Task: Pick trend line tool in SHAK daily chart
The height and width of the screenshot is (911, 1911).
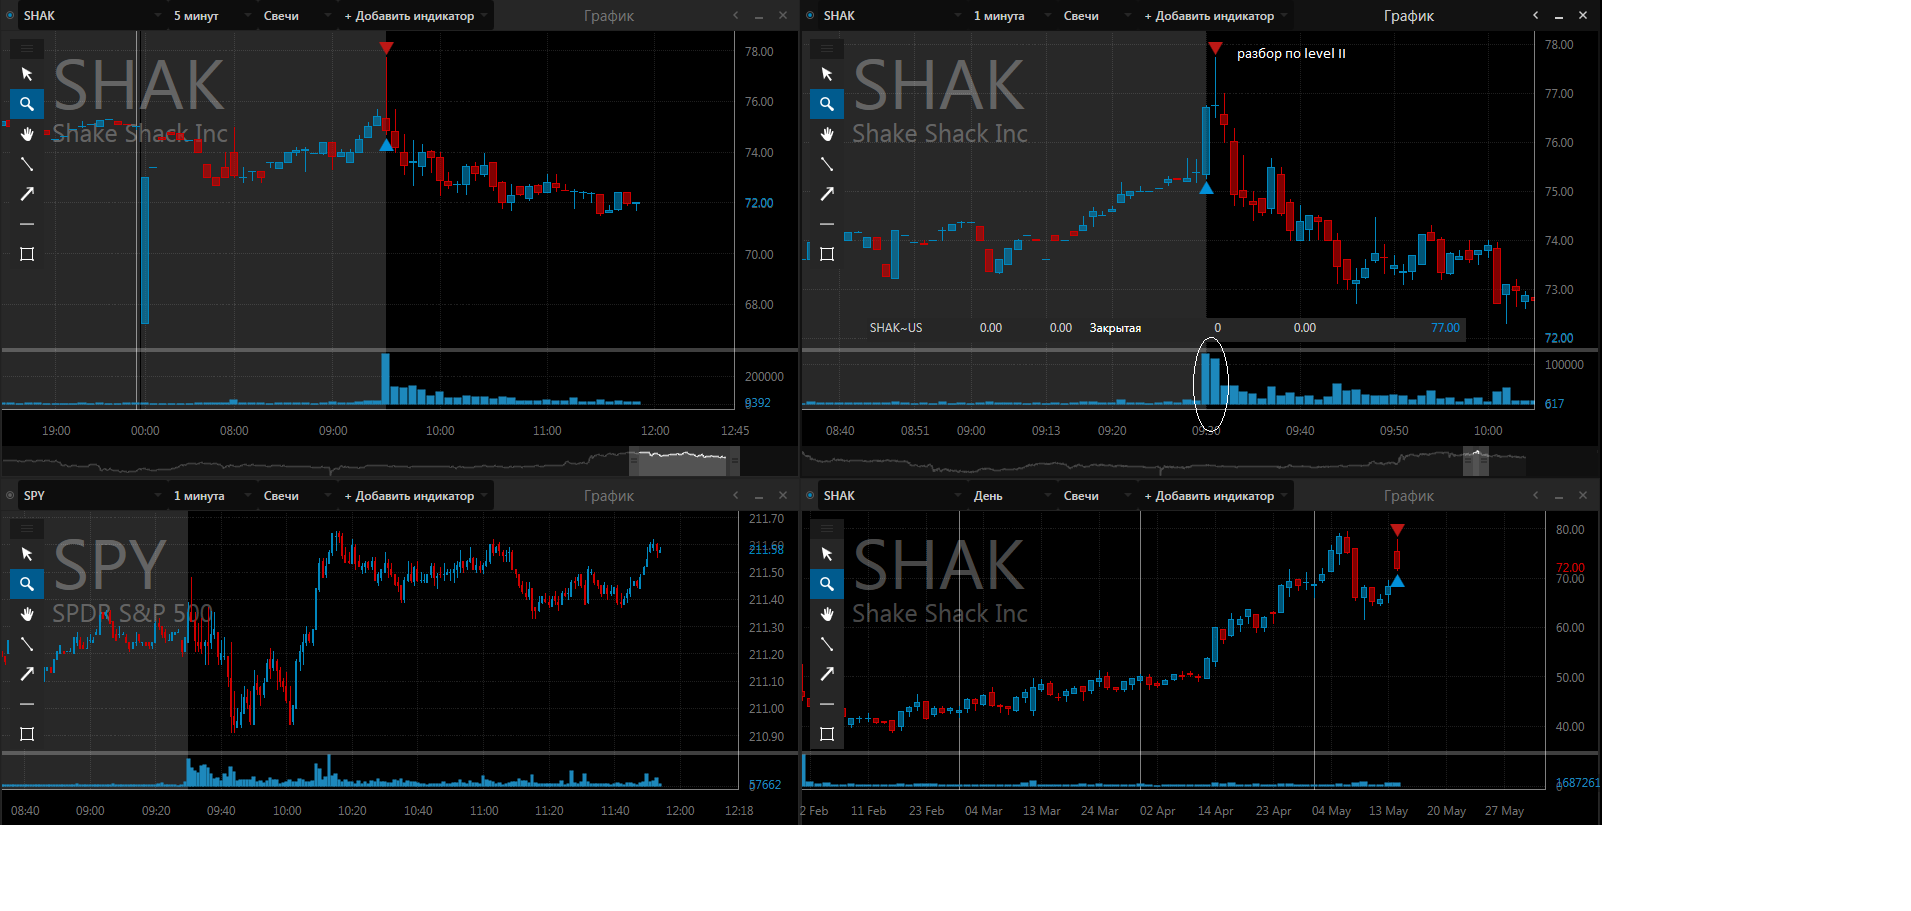Action: tap(827, 644)
